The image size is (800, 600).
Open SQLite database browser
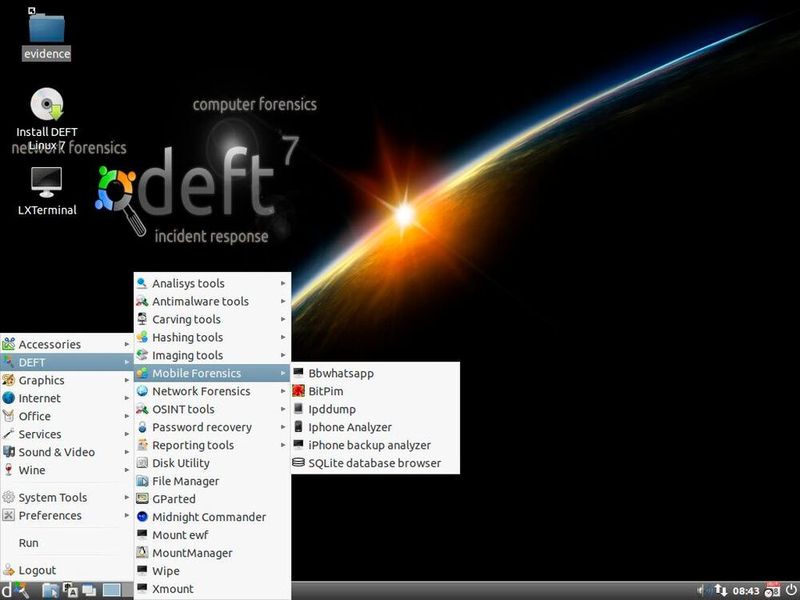click(x=375, y=463)
